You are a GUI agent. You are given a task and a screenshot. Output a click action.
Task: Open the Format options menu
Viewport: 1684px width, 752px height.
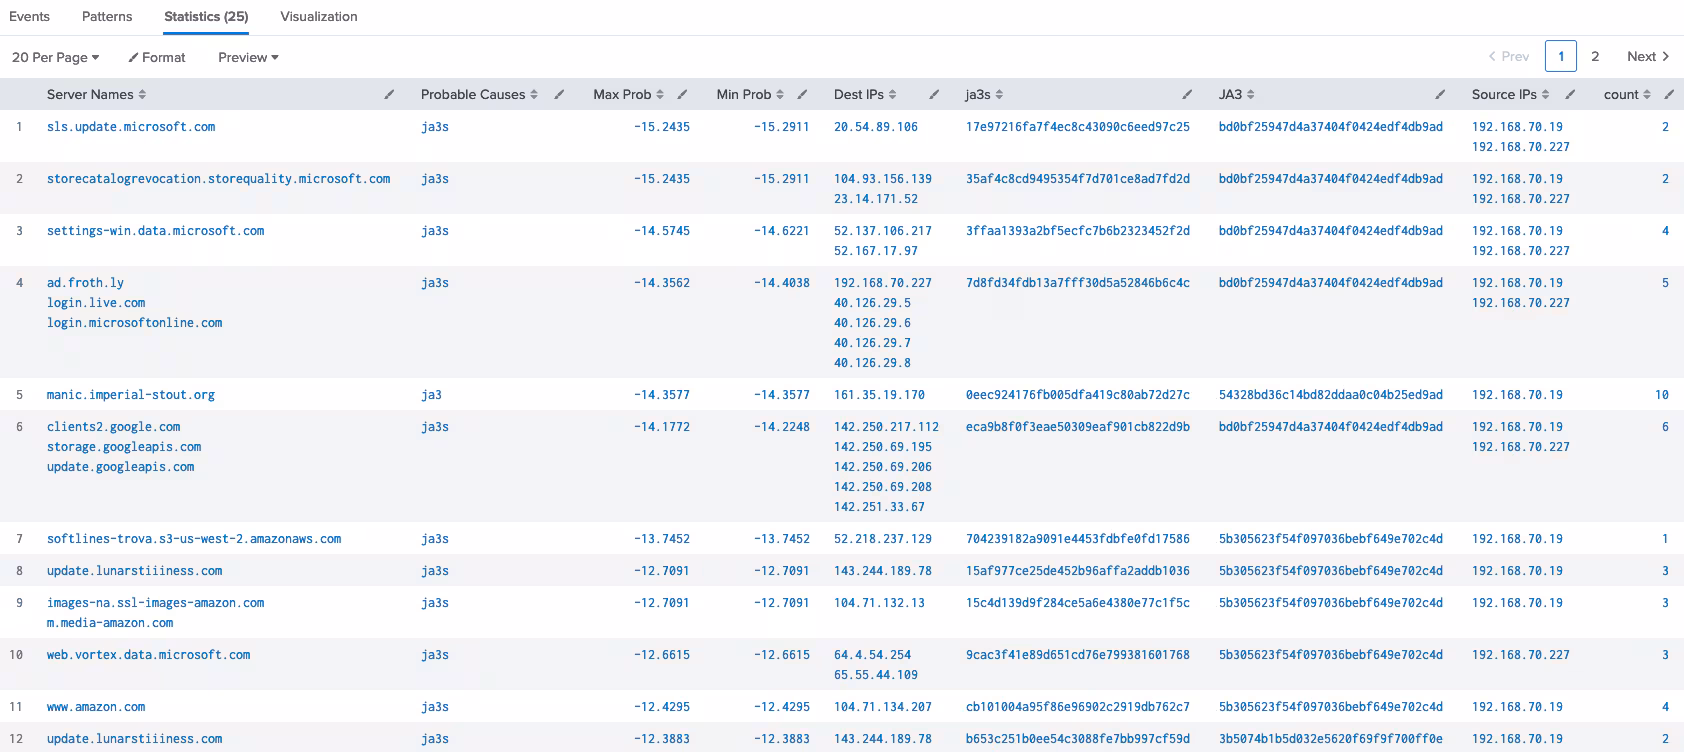157,58
